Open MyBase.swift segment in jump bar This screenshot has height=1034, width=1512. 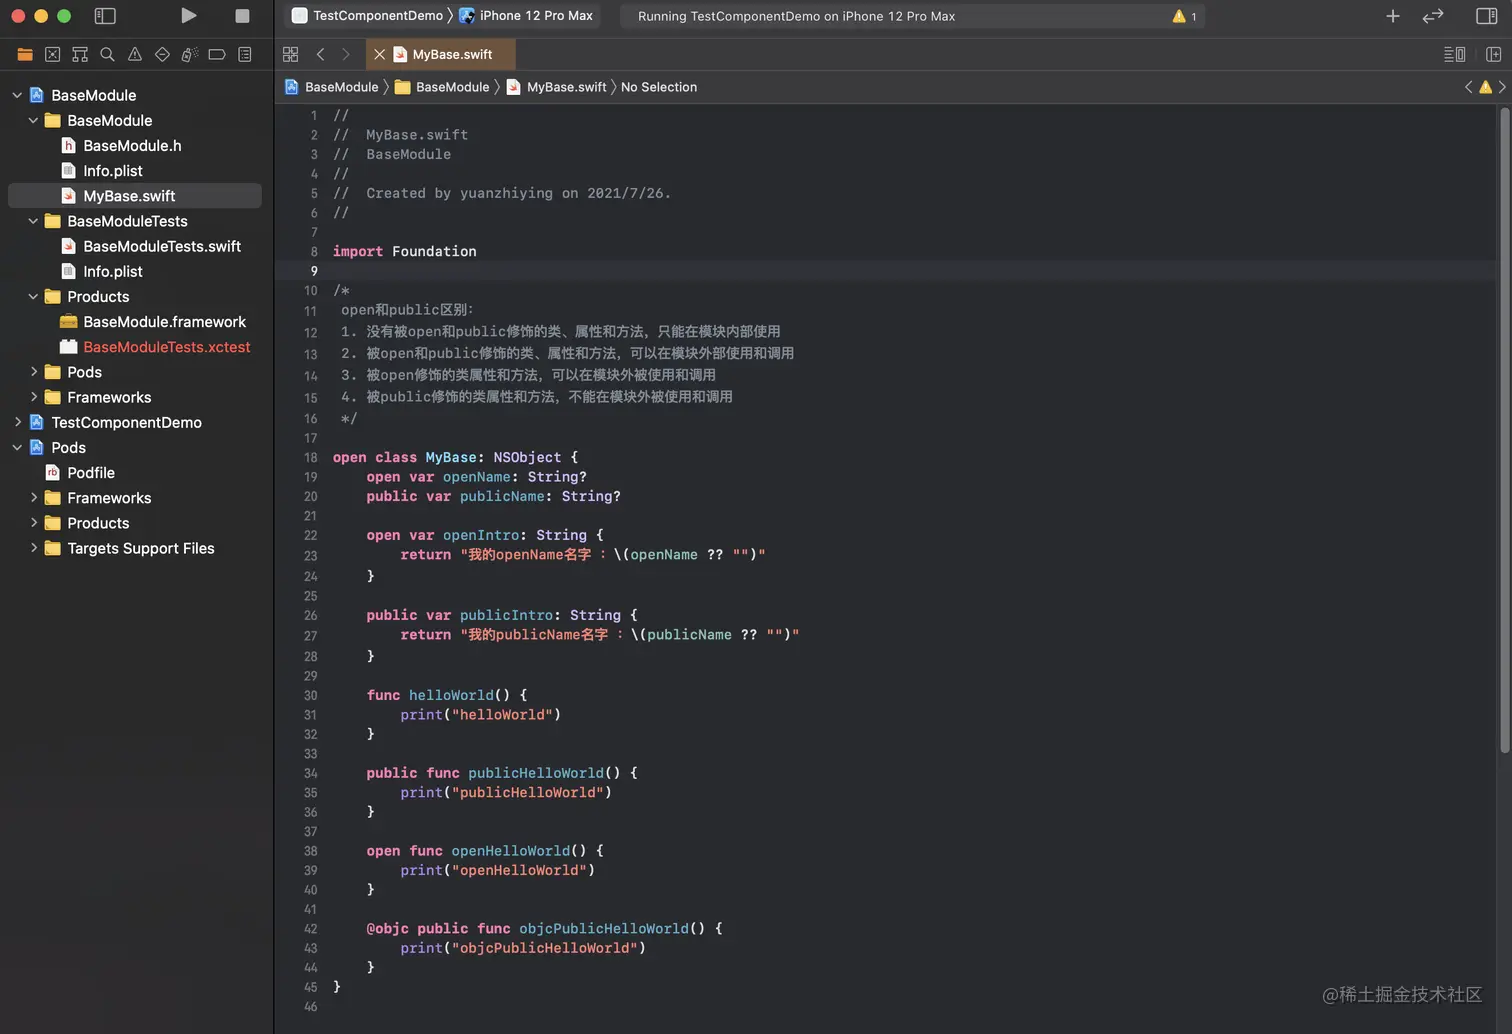coord(556,87)
